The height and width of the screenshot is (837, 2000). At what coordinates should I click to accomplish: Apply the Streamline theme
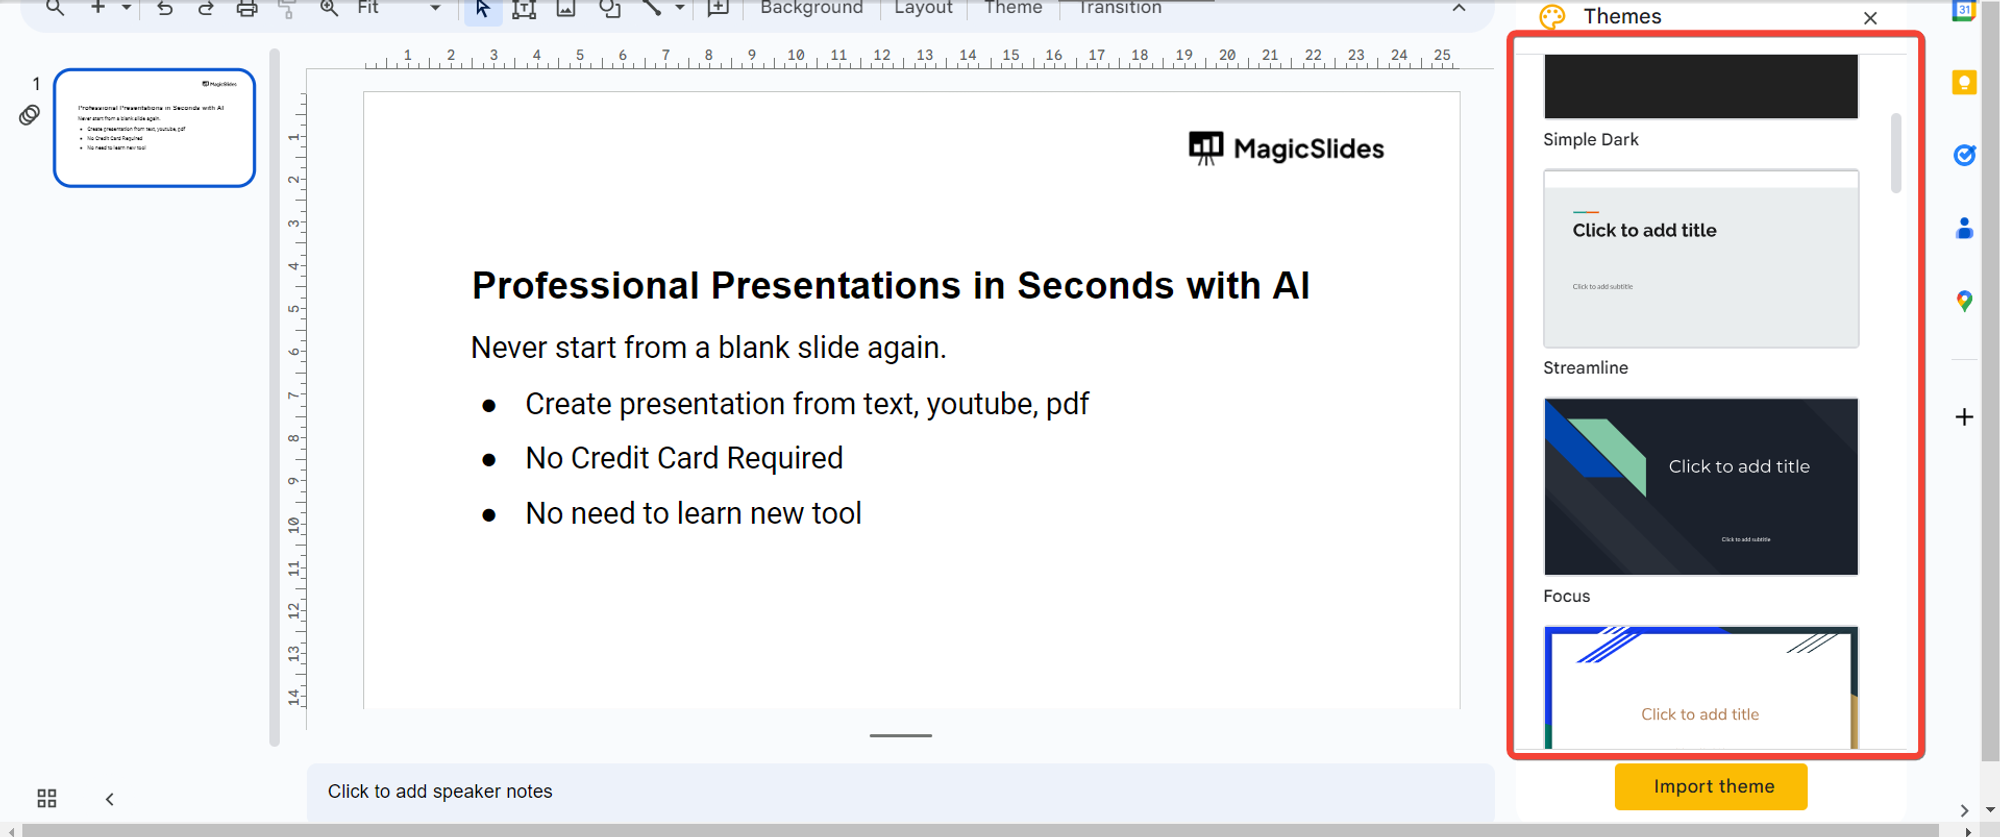(x=1700, y=259)
